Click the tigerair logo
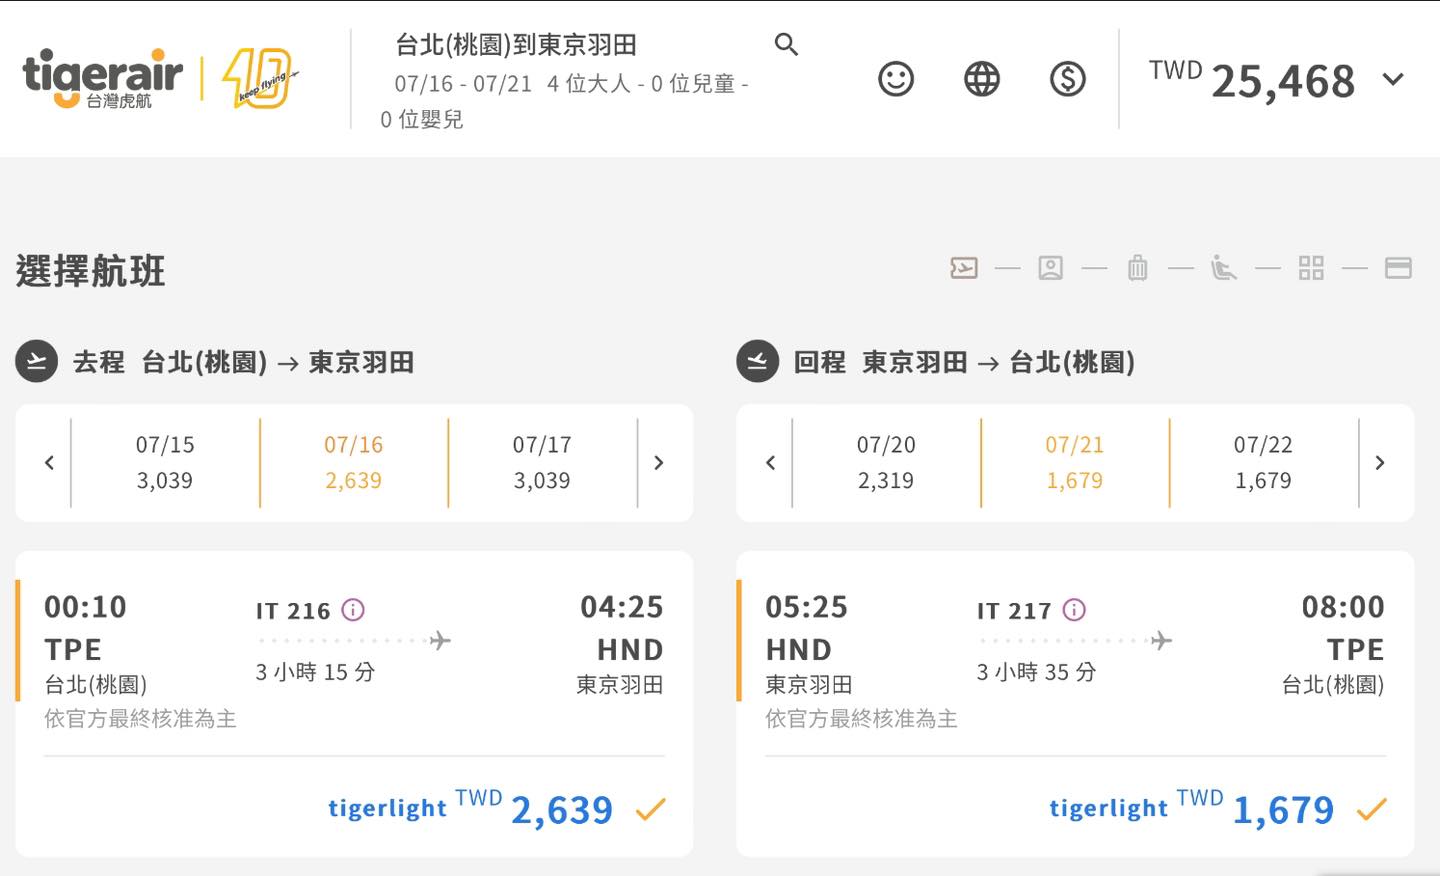Image resolution: width=1440 pixels, height=876 pixels. [102, 78]
